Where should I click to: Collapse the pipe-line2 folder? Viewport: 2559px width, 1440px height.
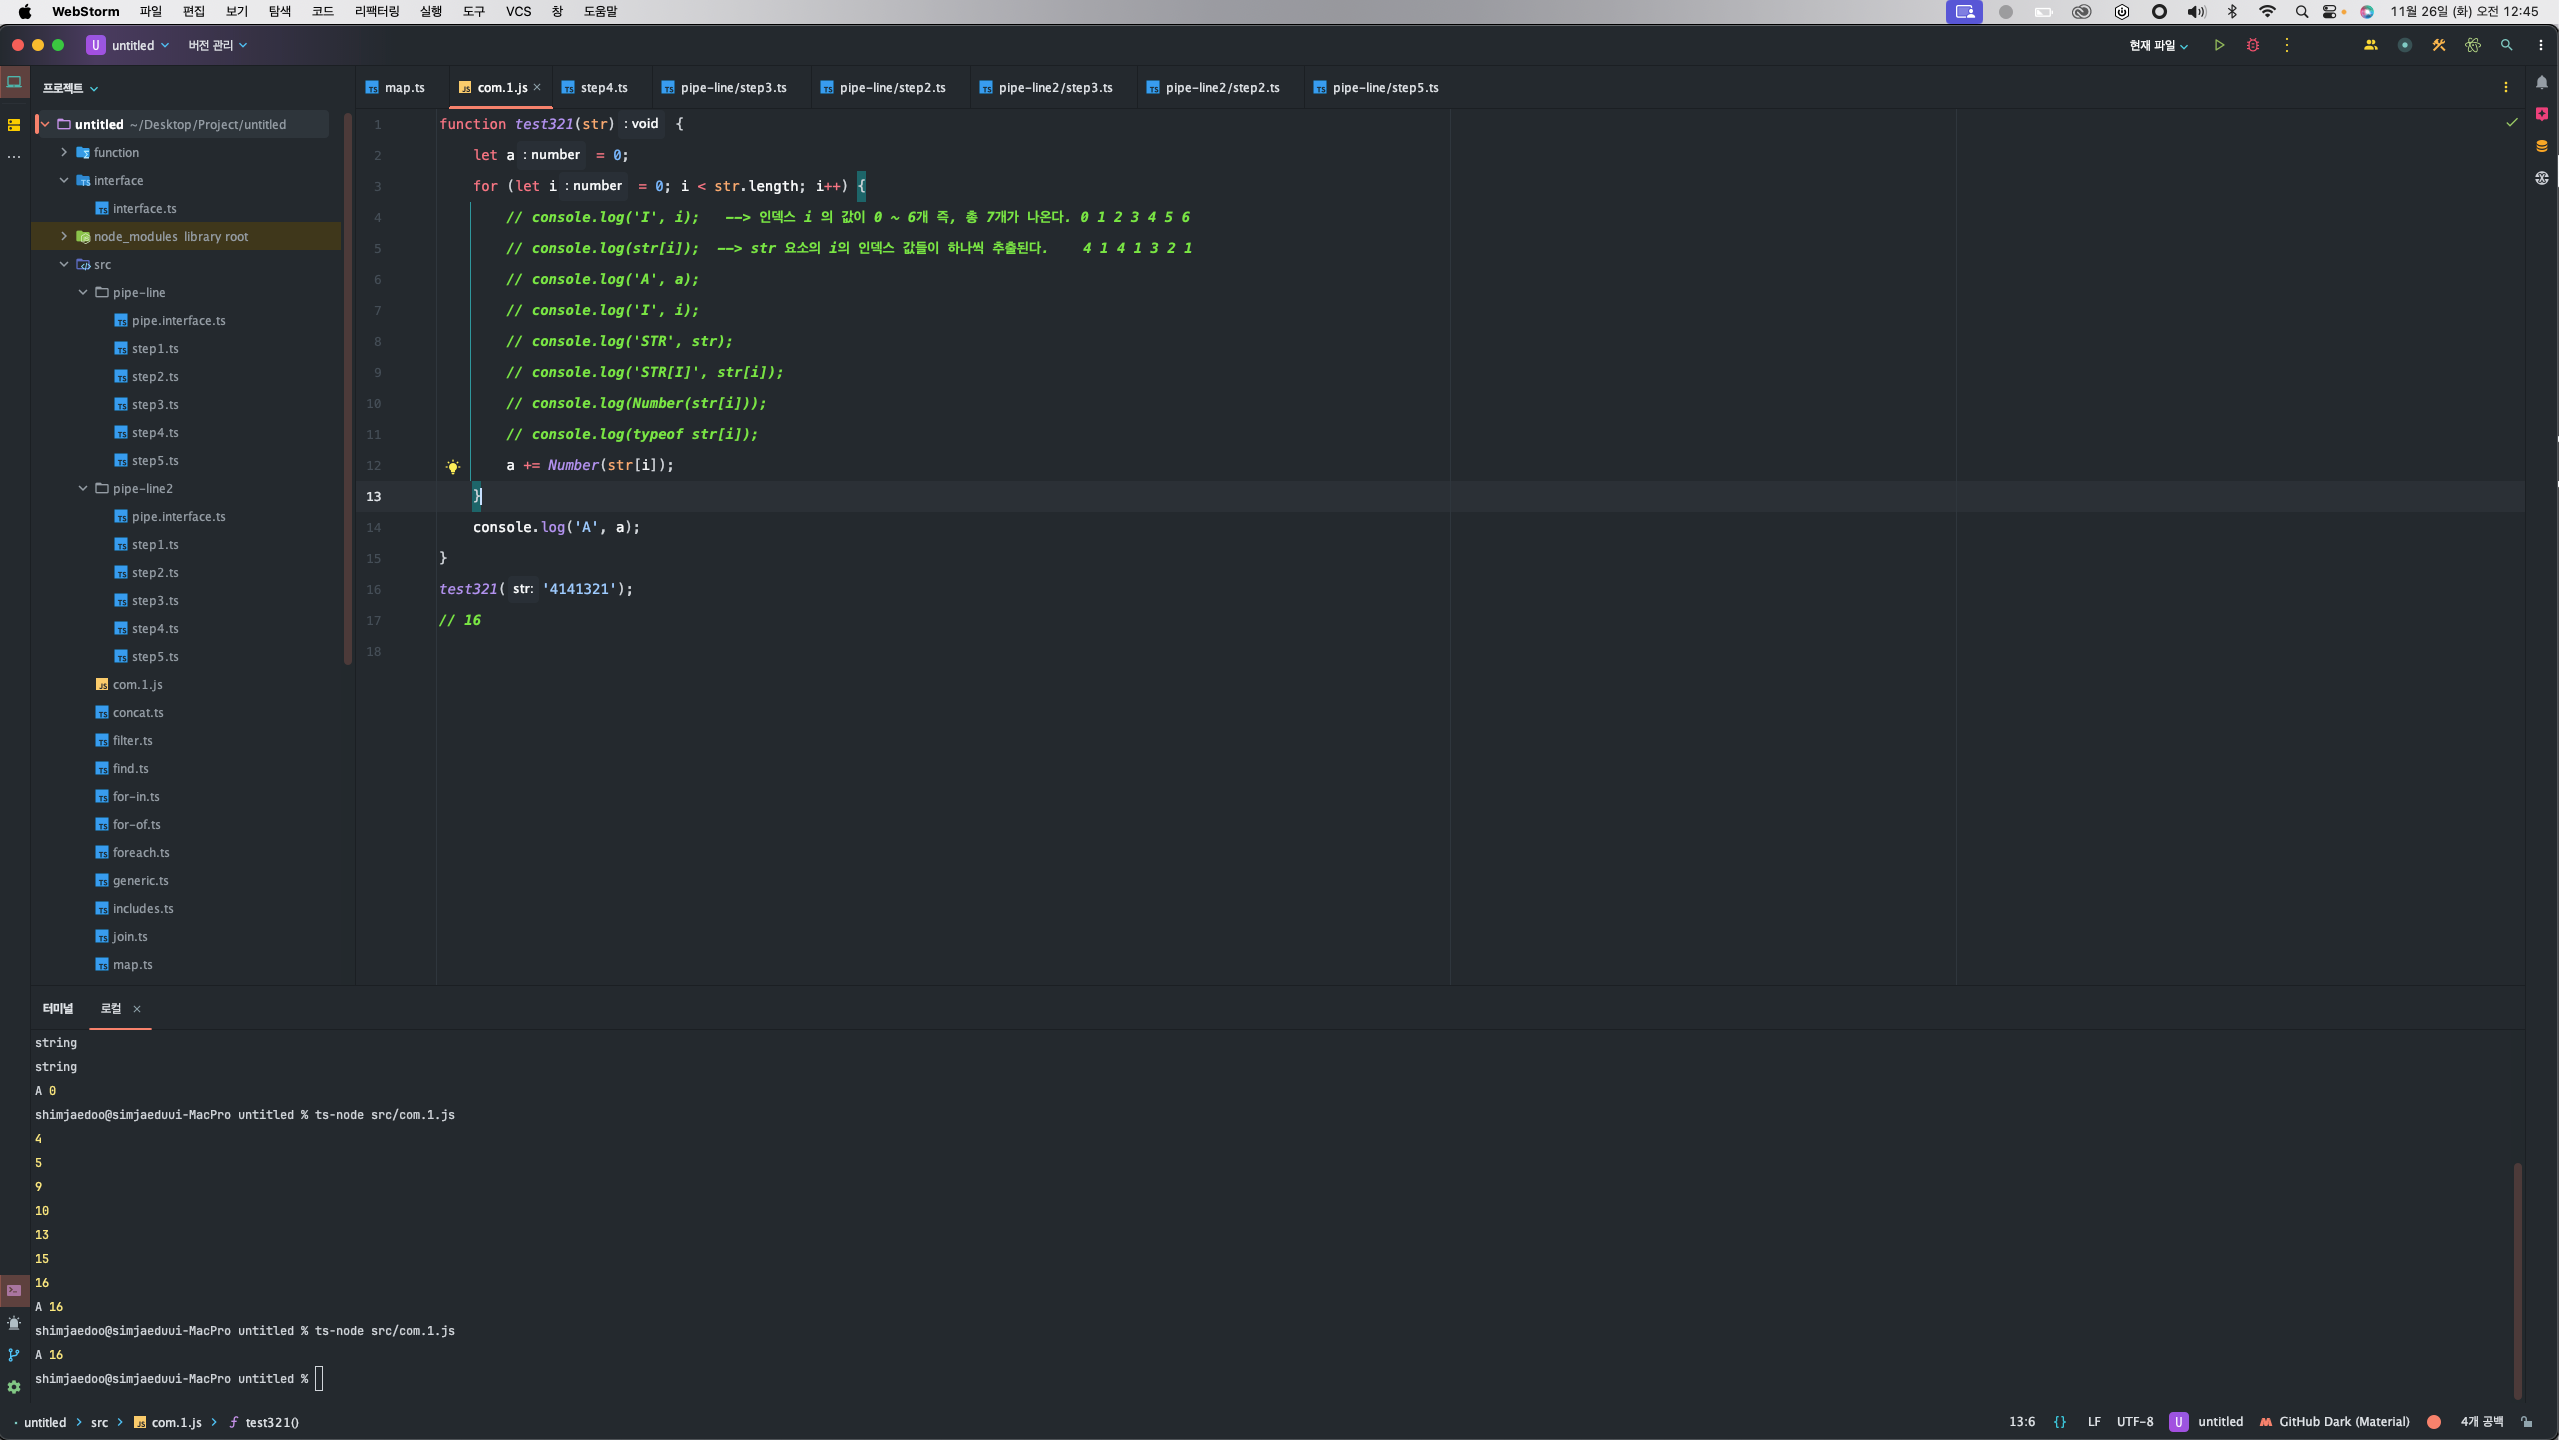83,488
